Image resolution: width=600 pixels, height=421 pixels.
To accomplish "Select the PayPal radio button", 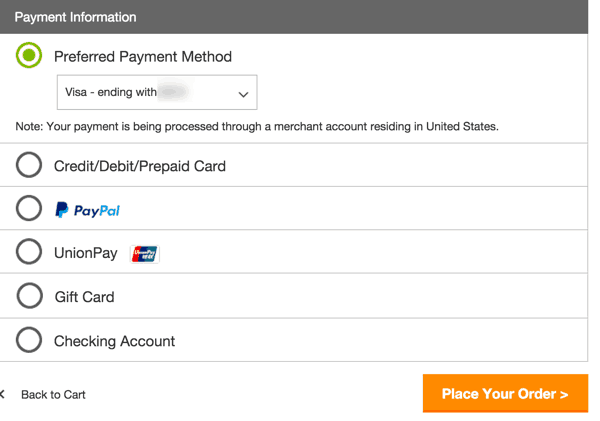I will click(29, 208).
